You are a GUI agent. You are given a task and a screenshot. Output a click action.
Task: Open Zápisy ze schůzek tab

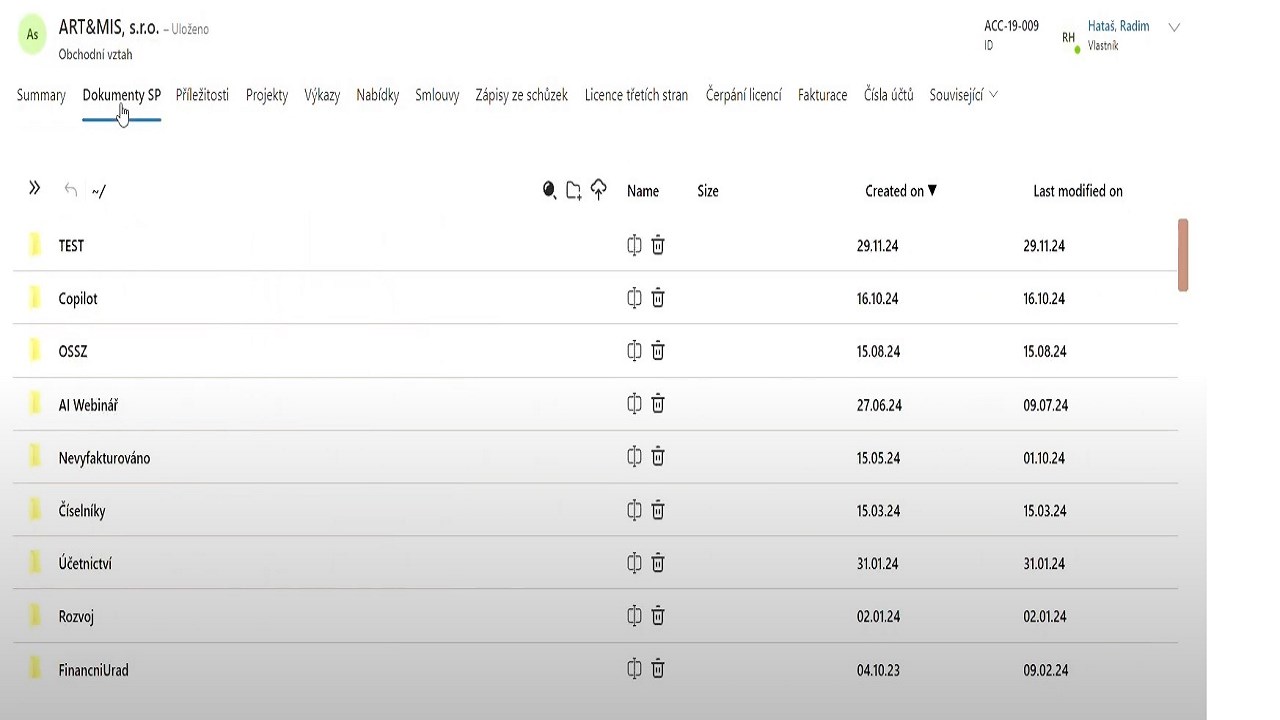pyautogui.click(x=522, y=95)
